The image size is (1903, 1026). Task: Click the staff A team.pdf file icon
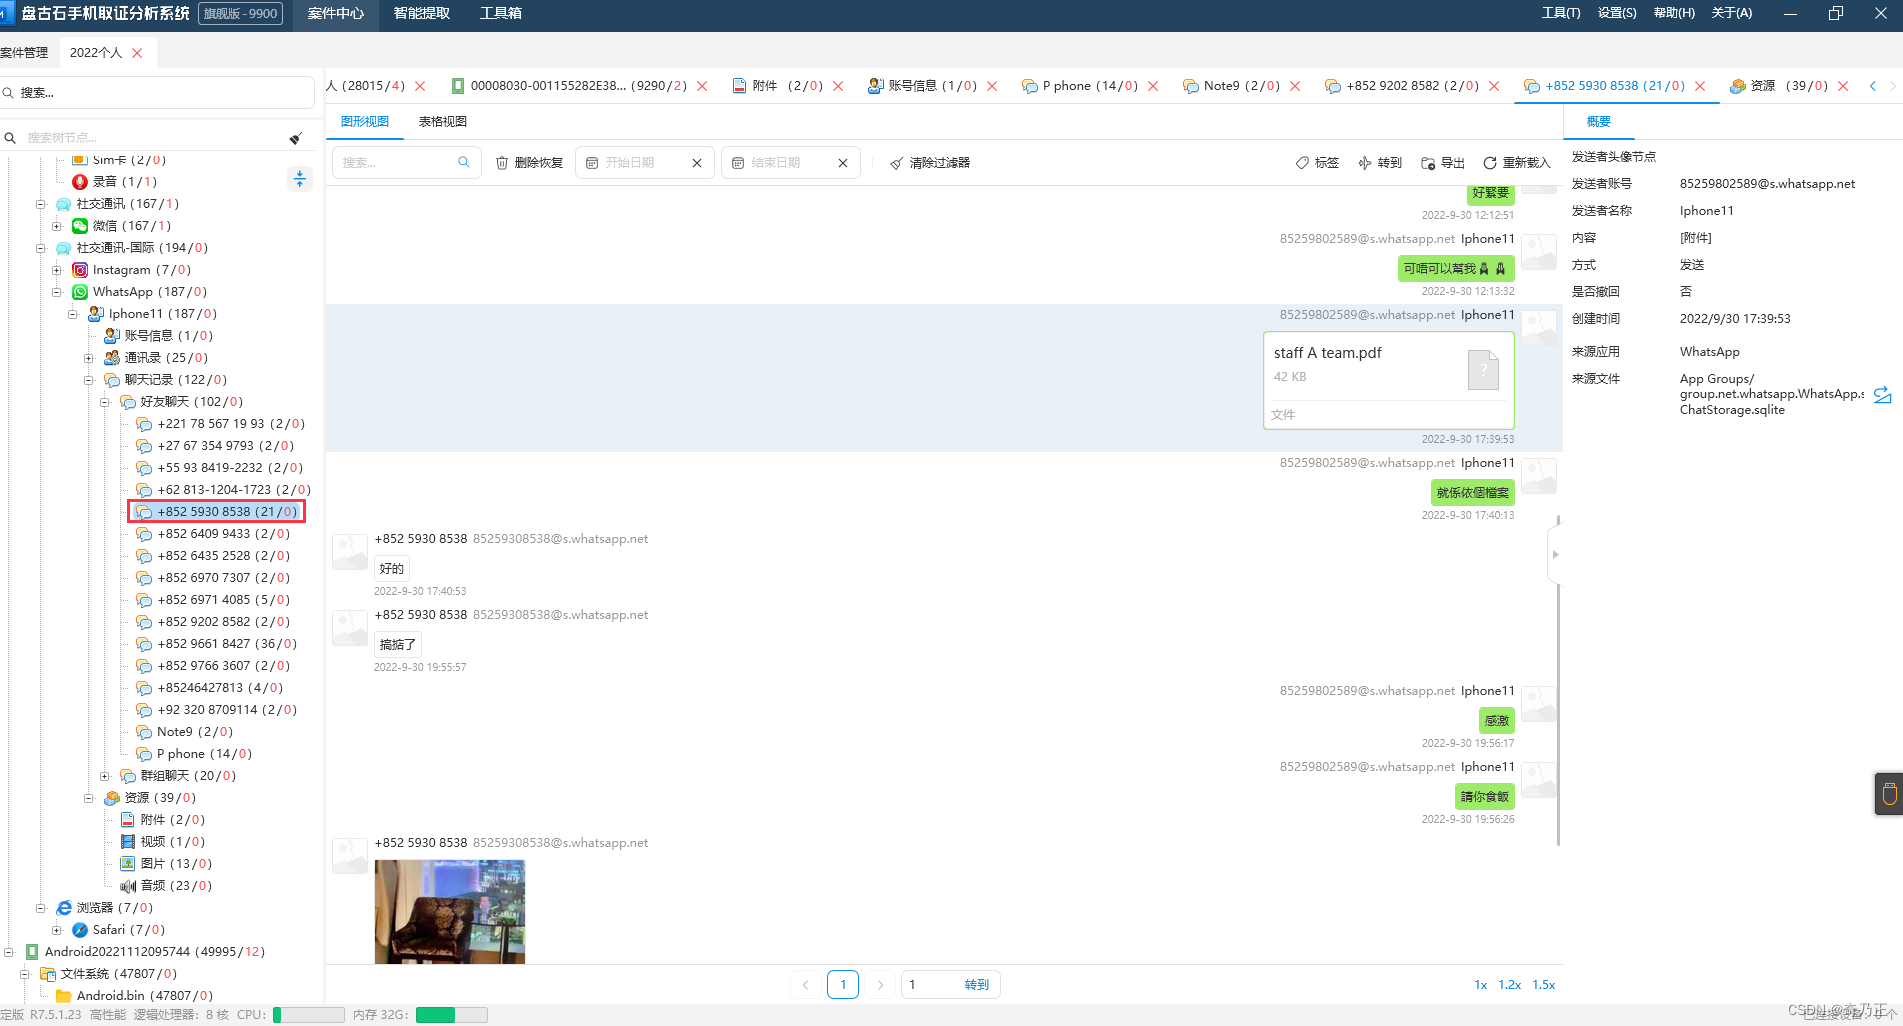[1483, 369]
